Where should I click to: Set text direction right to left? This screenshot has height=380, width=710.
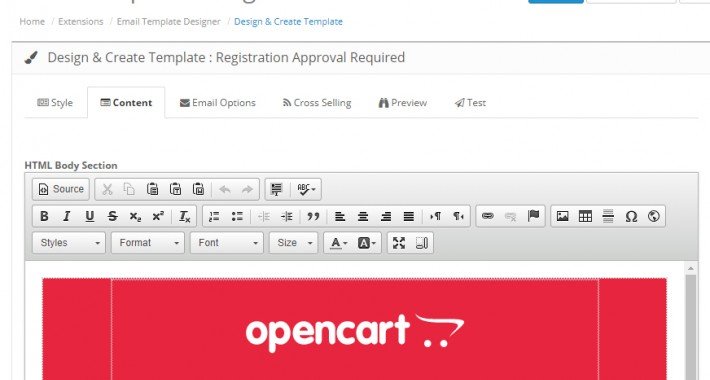point(458,216)
